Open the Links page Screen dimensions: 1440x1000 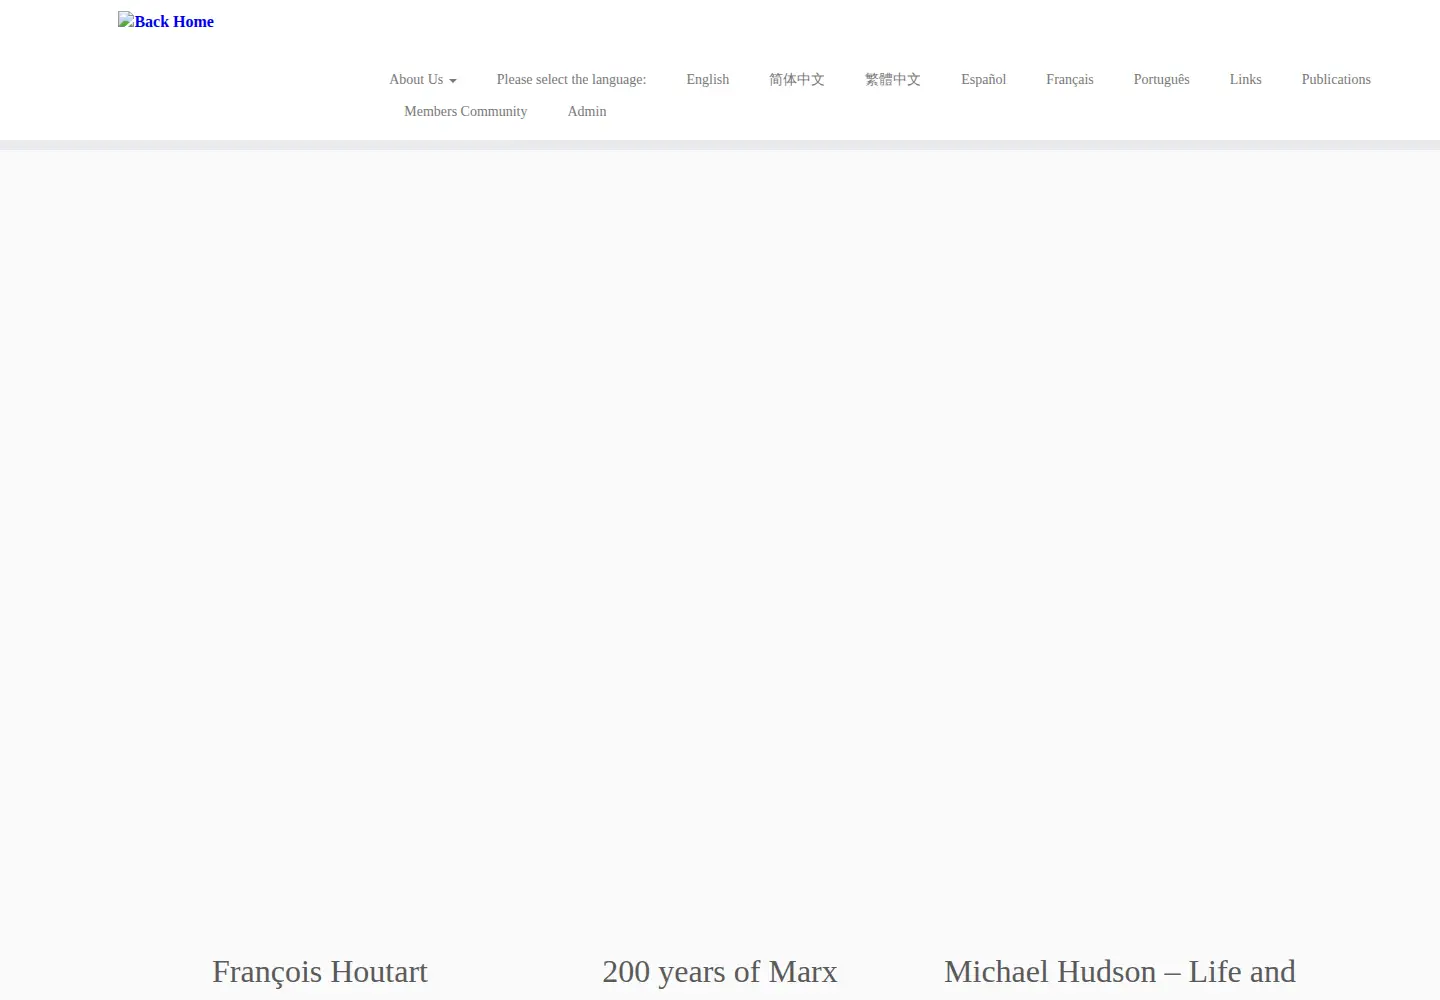click(1246, 79)
